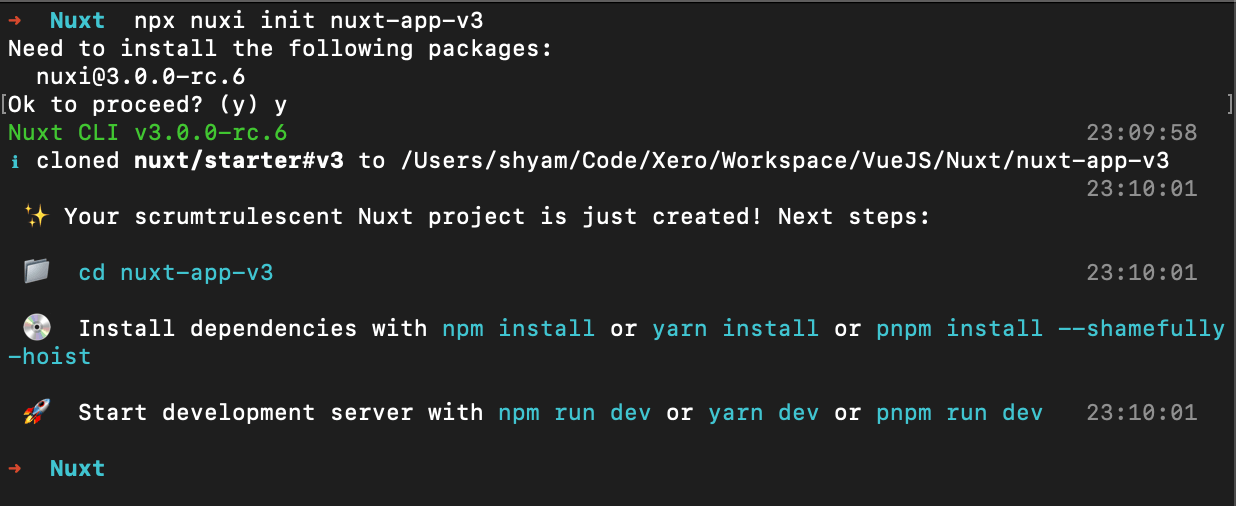Click the 'npm install' command text

click(519, 328)
